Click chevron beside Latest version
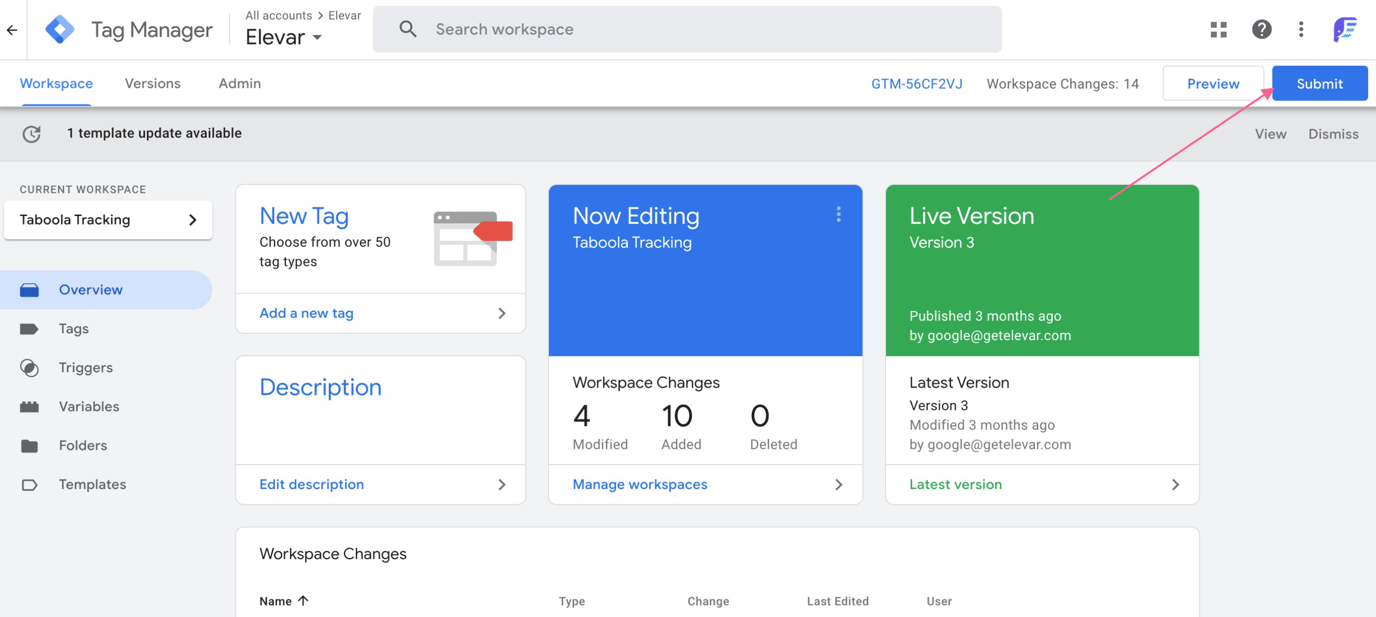The image size is (1376, 617). click(1176, 484)
